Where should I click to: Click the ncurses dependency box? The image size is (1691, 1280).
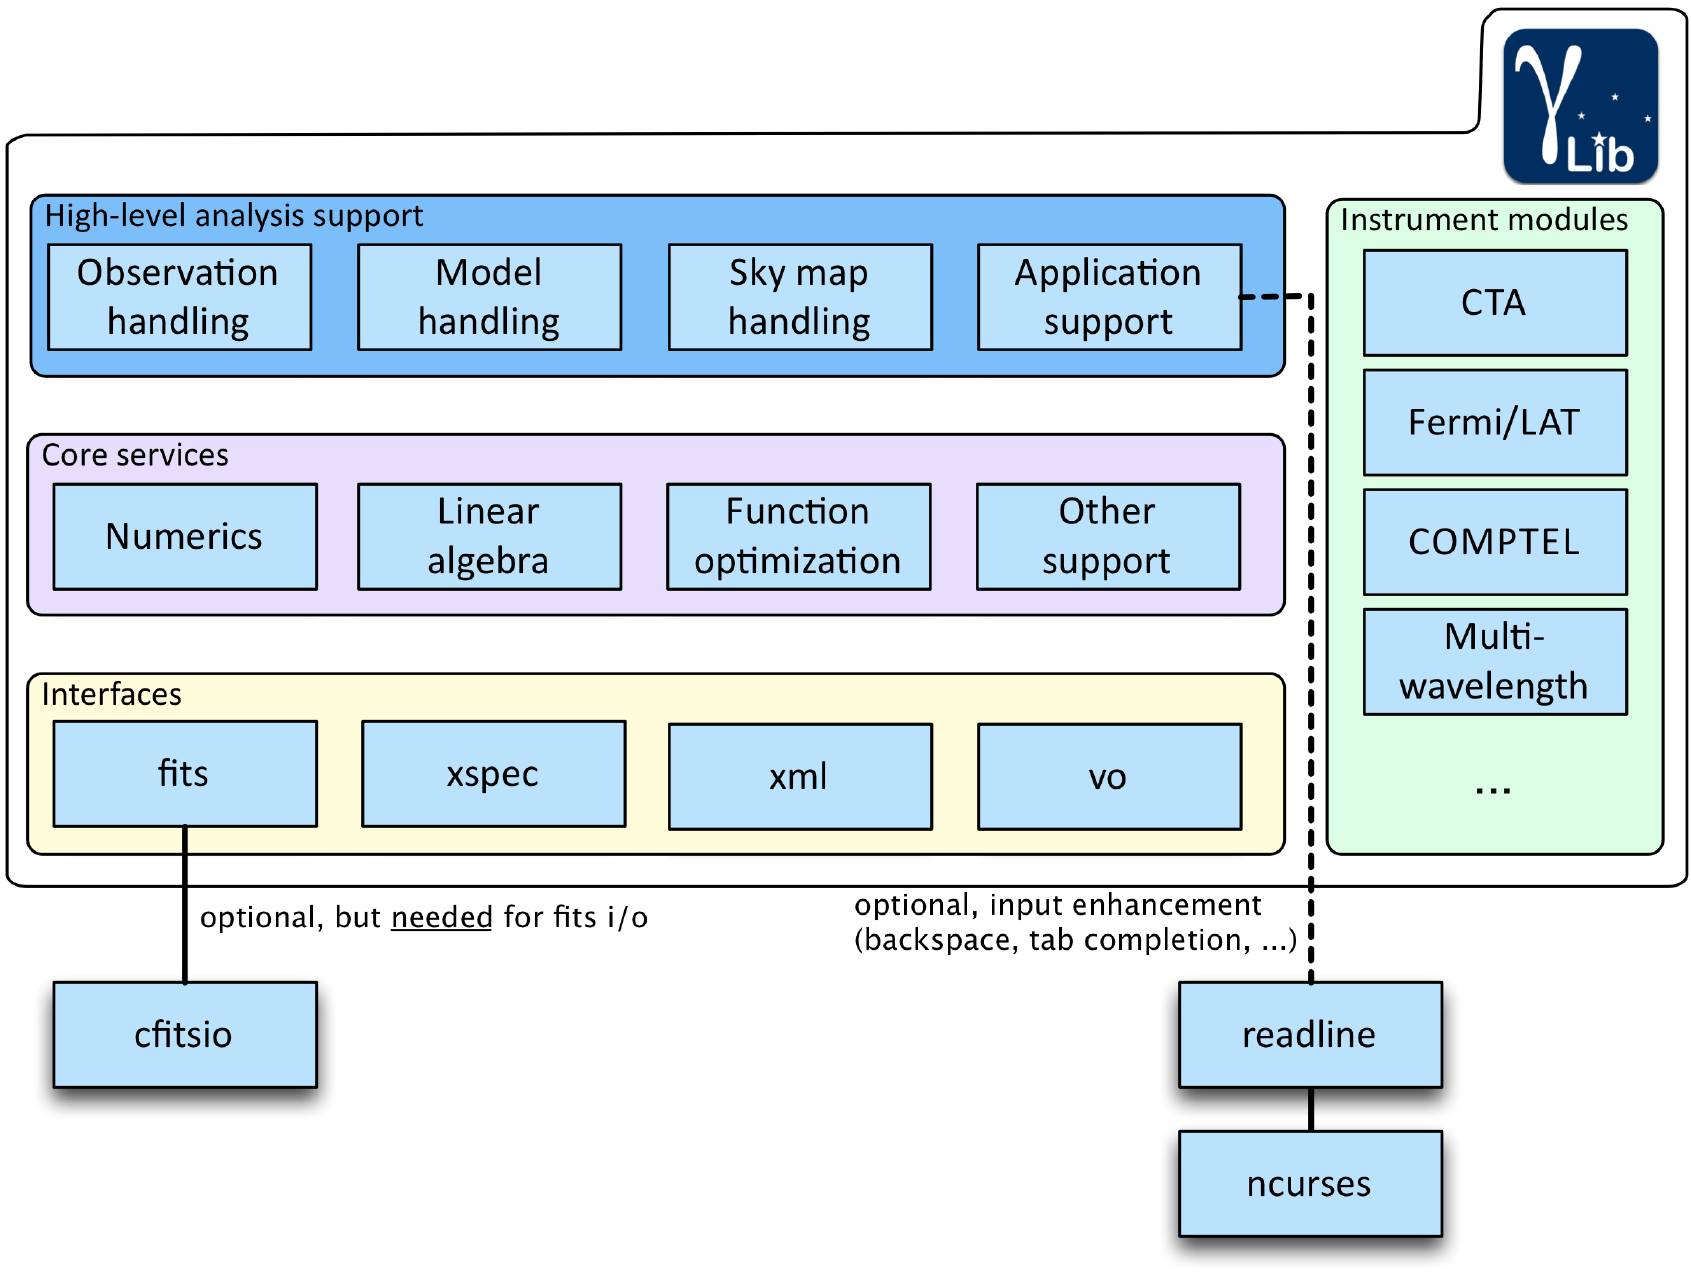[1310, 1184]
